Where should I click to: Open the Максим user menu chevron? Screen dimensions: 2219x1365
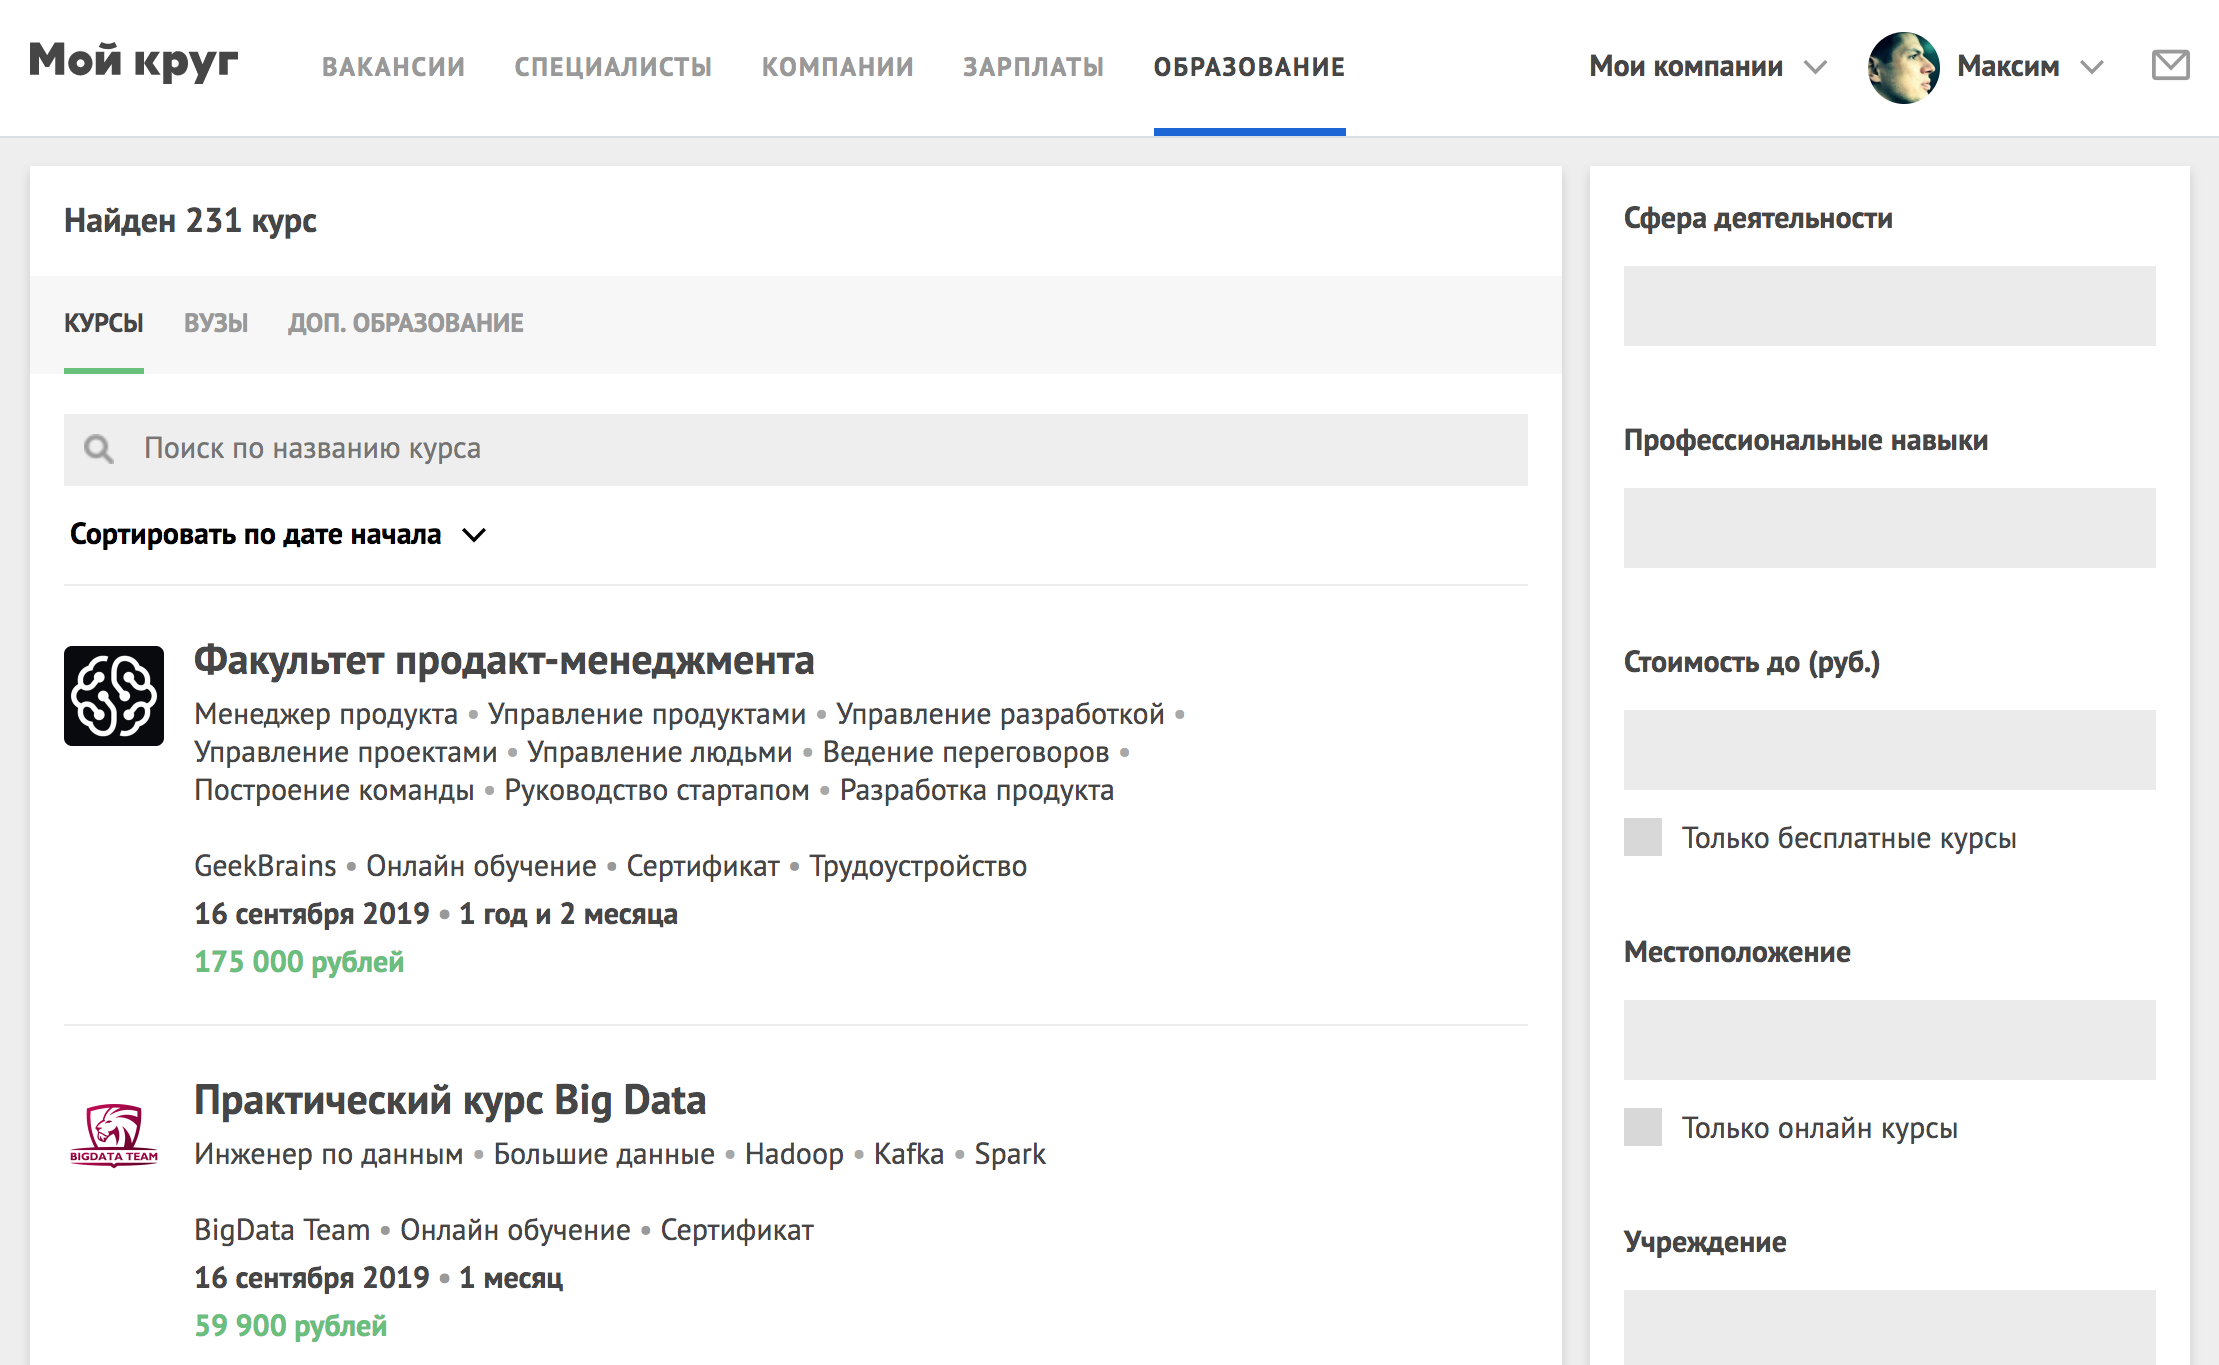[x=2092, y=67]
